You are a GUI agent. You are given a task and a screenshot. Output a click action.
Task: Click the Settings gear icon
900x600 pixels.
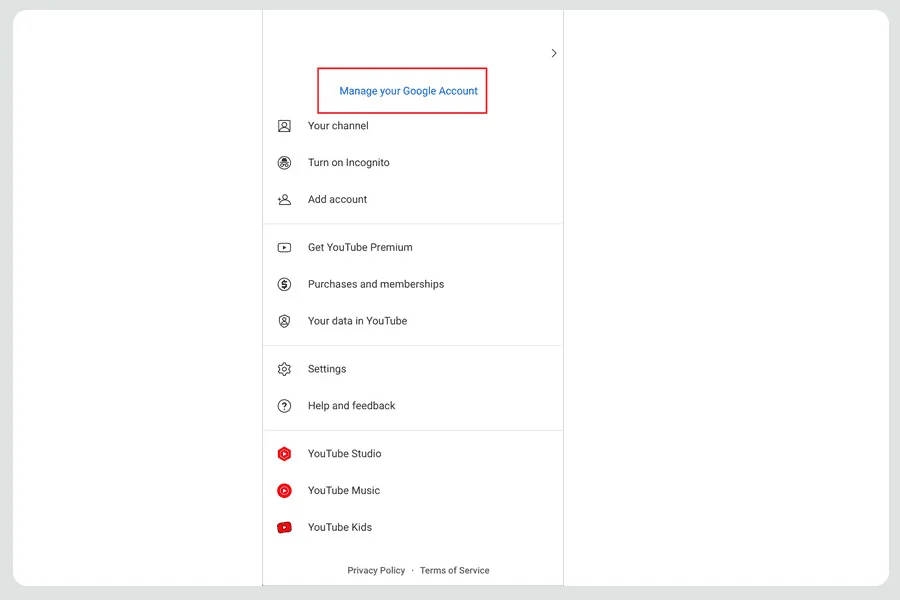coord(284,369)
